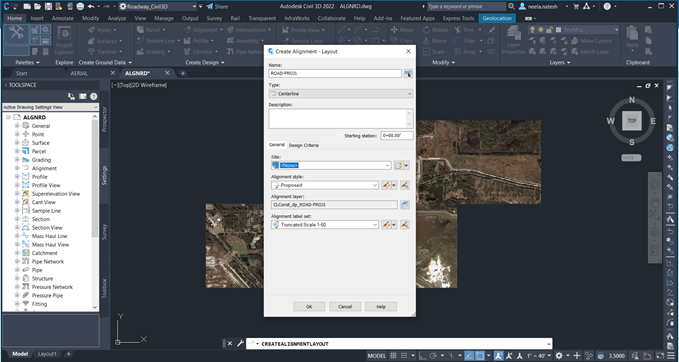Expand the Alignment settings tree node

coord(17,168)
